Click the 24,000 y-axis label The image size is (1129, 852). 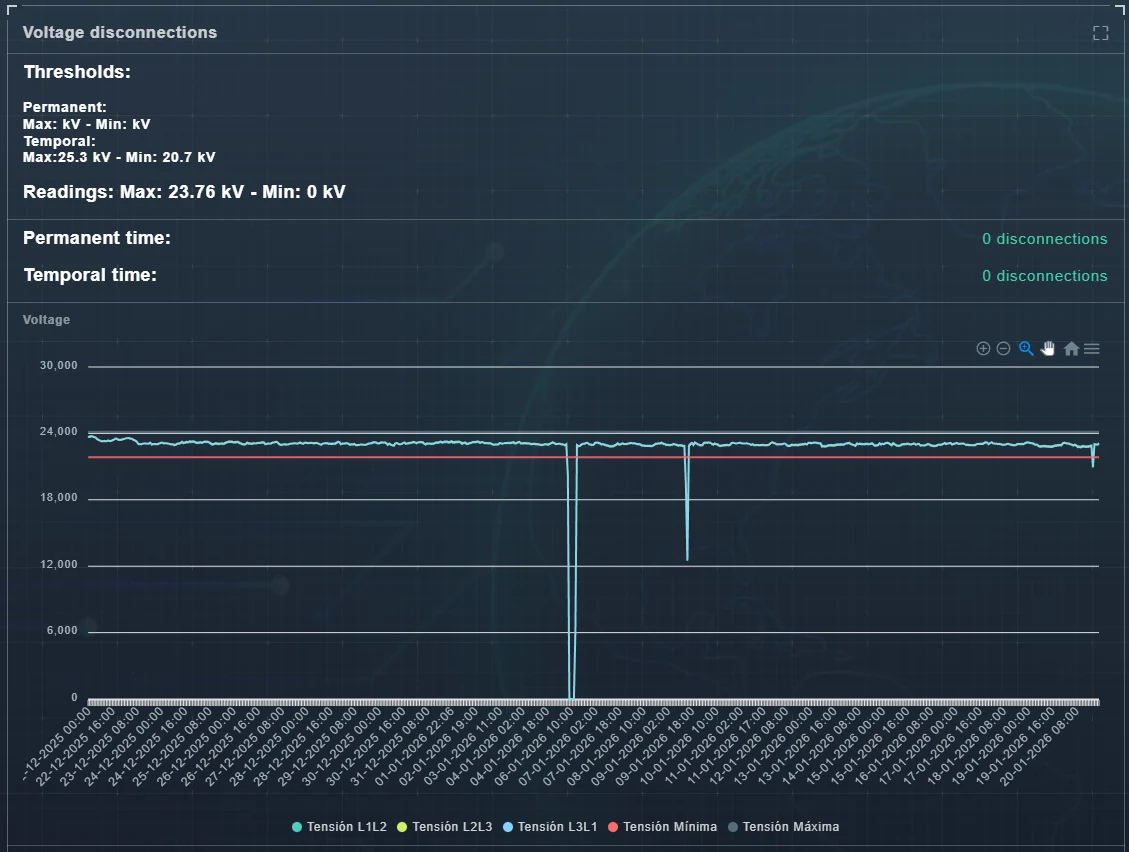(x=58, y=431)
